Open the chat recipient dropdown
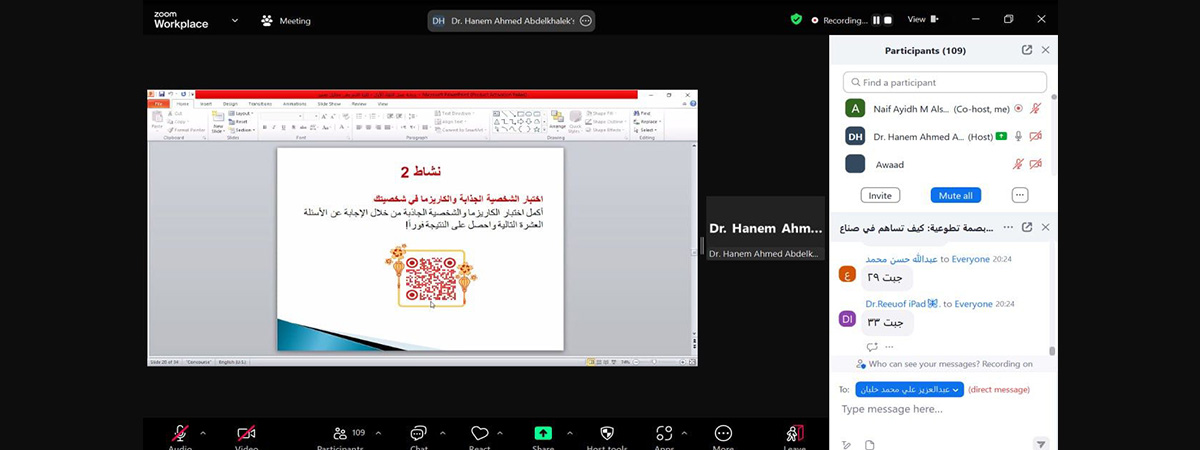The width and height of the screenshot is (1200, 450). pyautogui.click(x=910, y=389)
